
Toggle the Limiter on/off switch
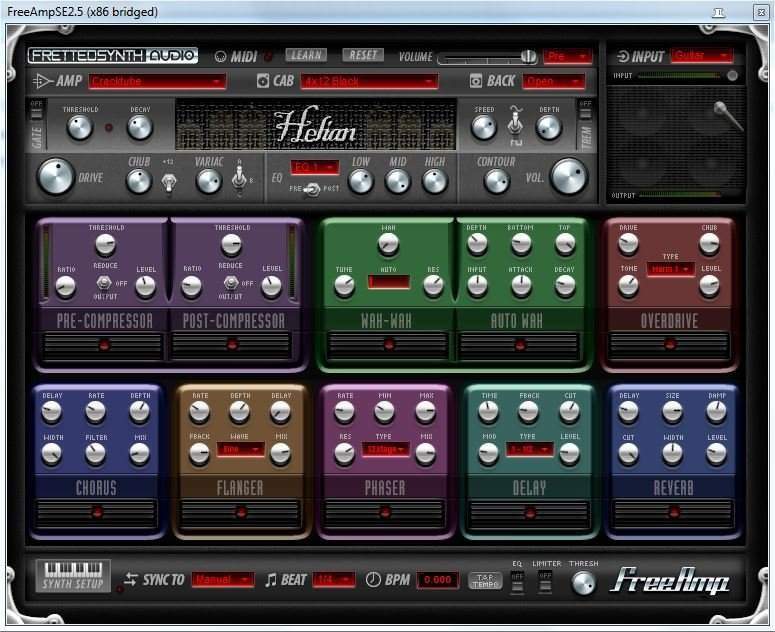[546, 581]
